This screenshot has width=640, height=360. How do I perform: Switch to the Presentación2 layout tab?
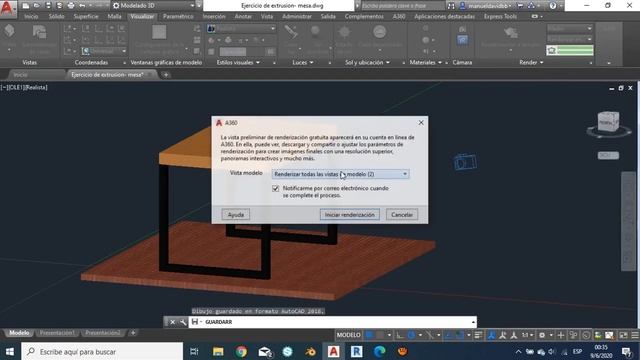102,333
